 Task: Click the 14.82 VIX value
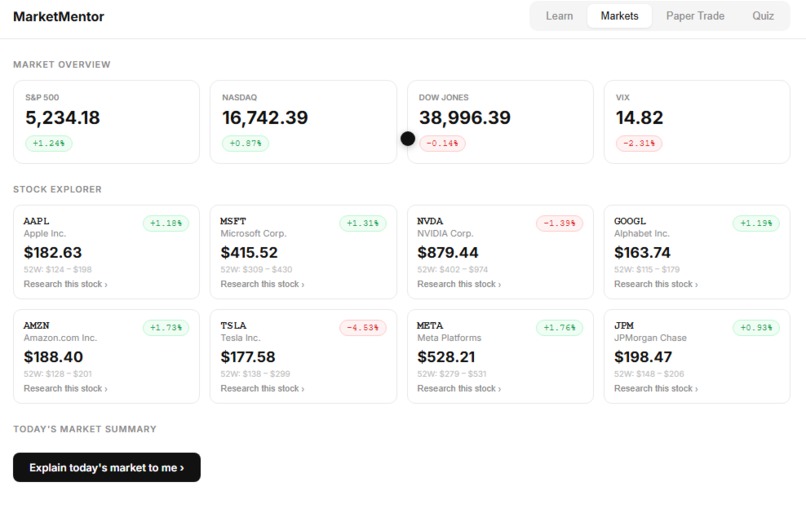click(x=639, y=118)
